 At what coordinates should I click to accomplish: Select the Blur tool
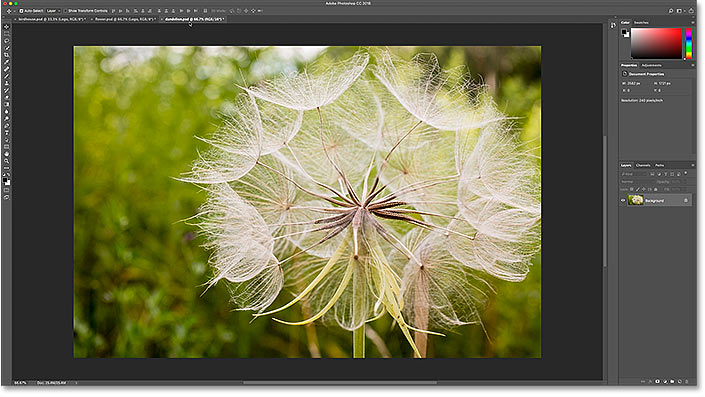click(6, 112)
